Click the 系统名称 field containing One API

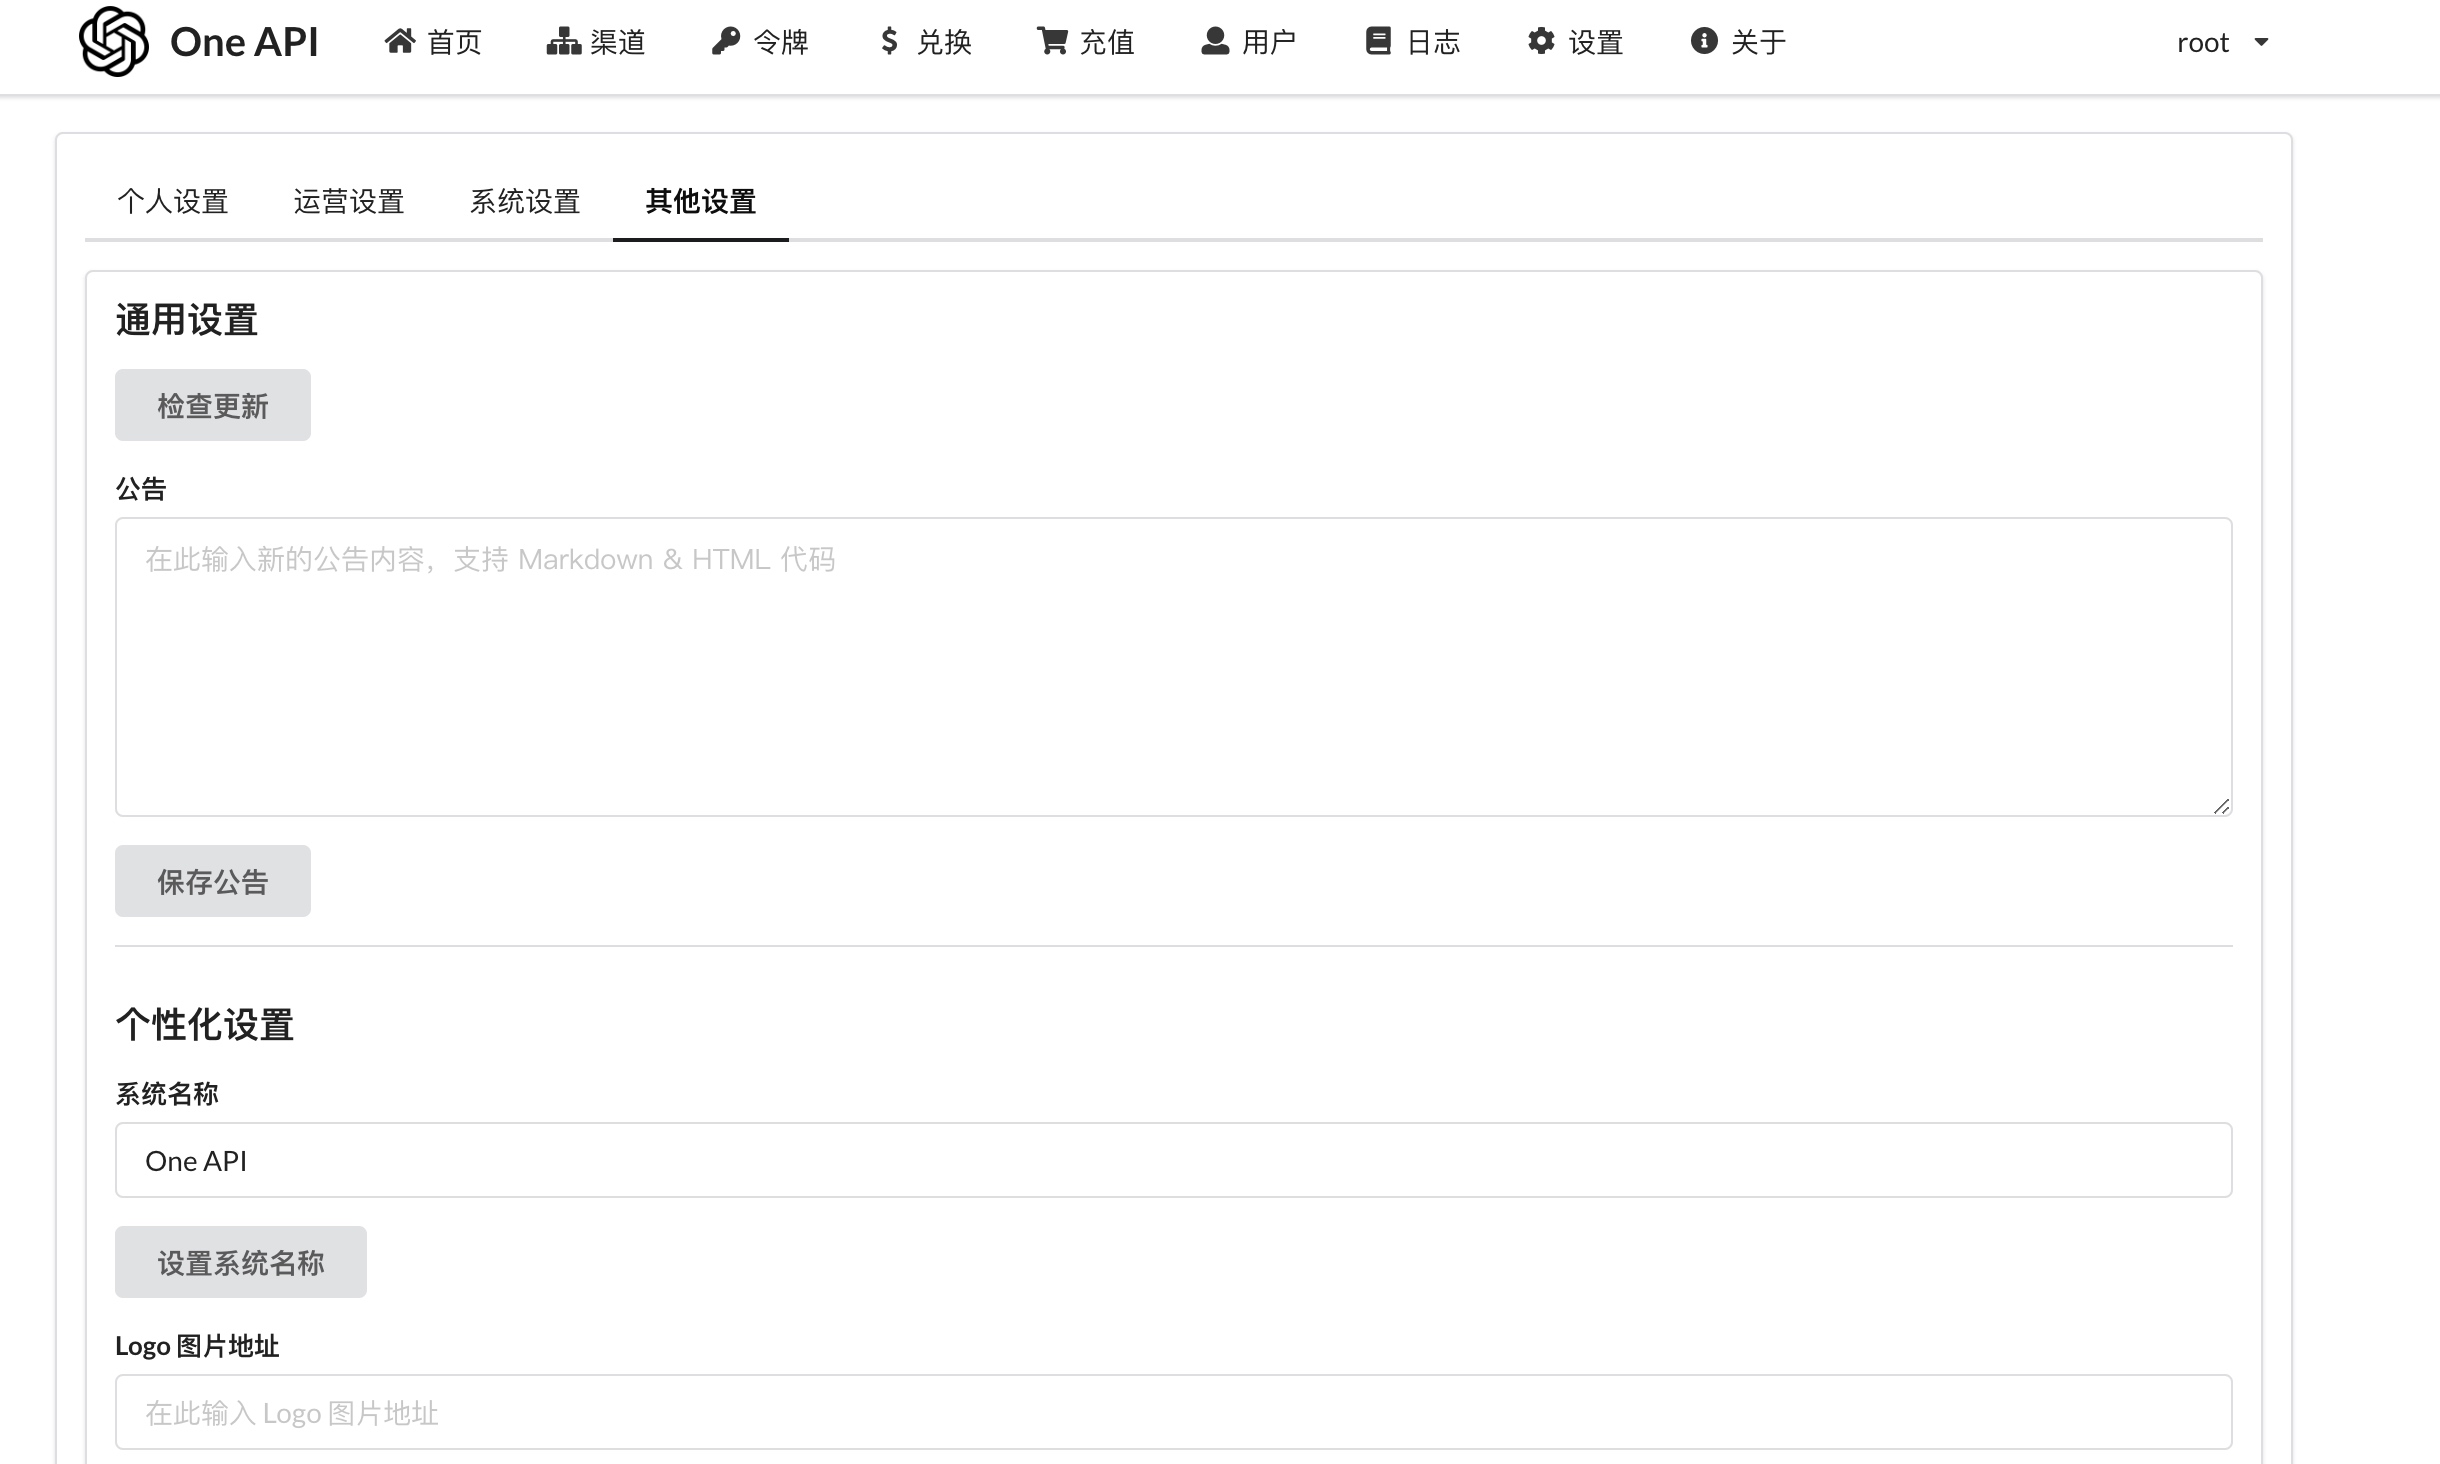click(1174, 1160)
